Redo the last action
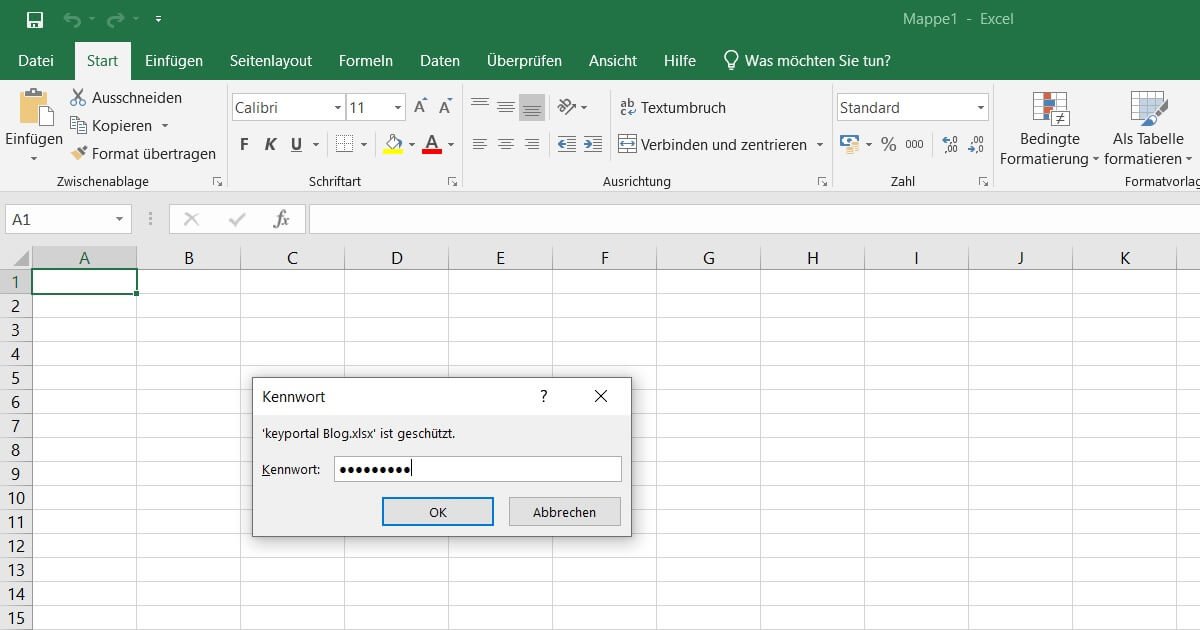The image size is (1200, 630). [115, 19]
